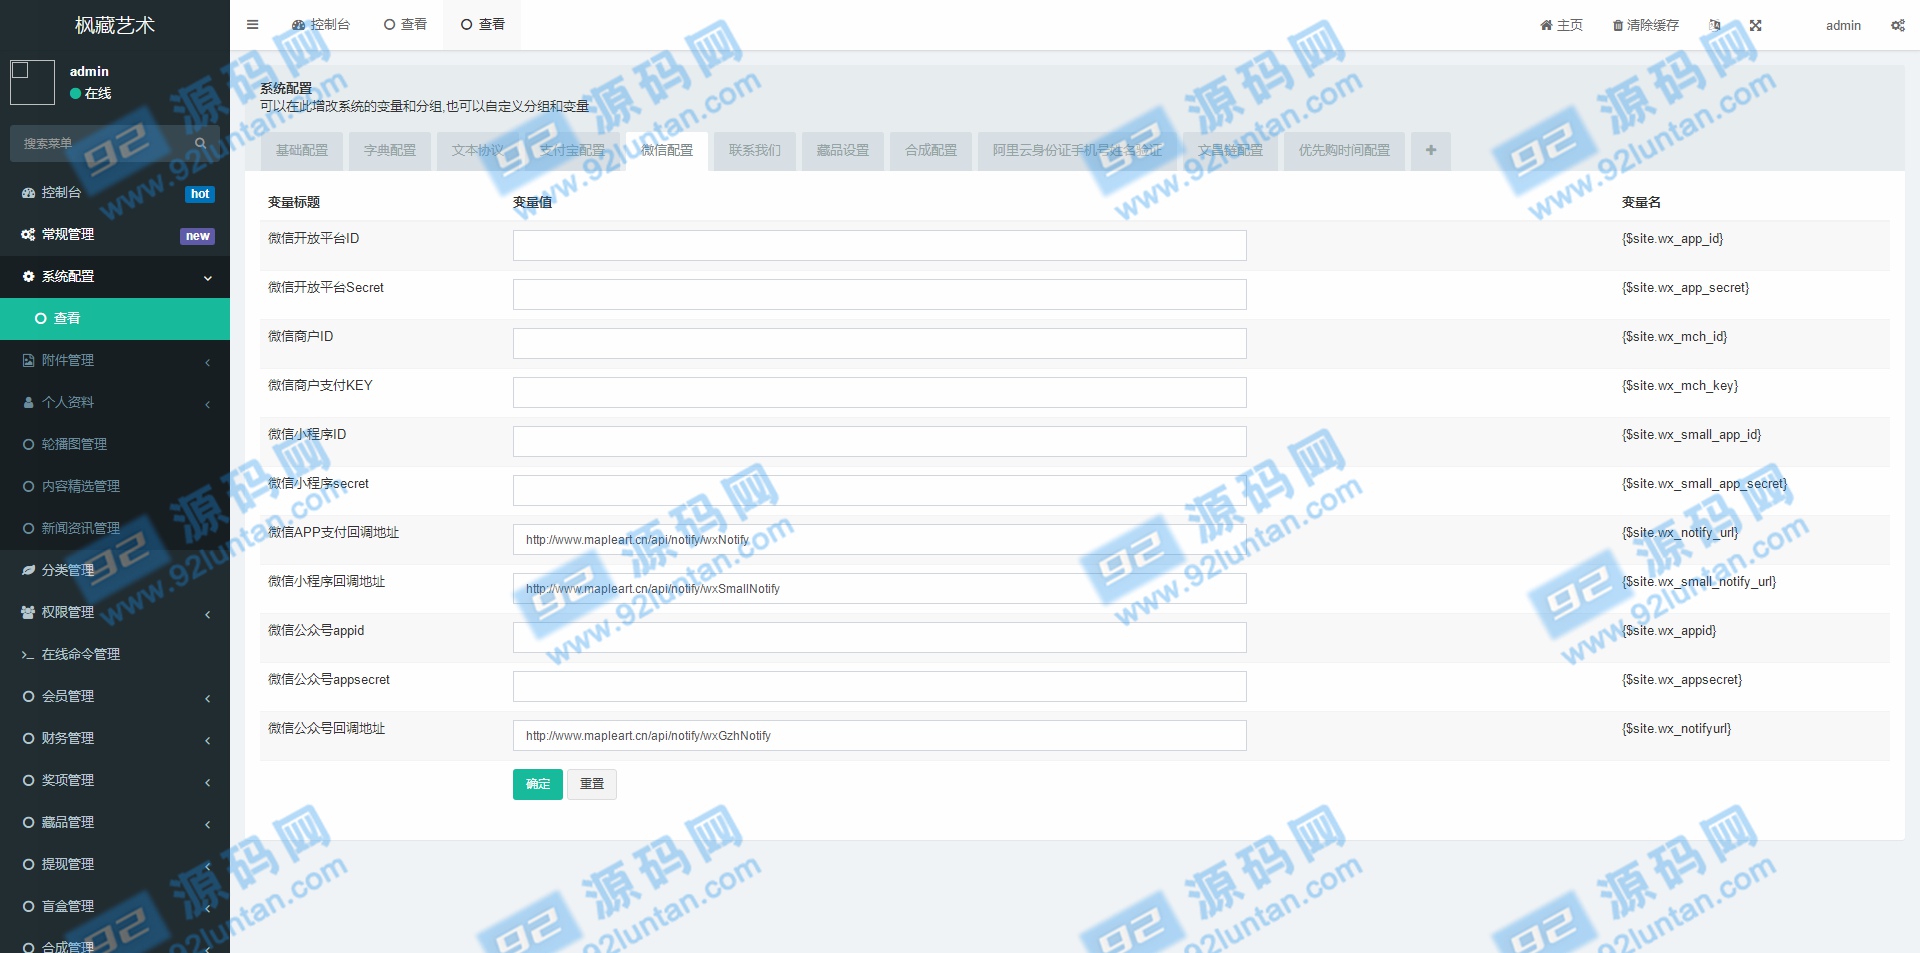Click the 微信开放平台ID input field

point(879,245)
